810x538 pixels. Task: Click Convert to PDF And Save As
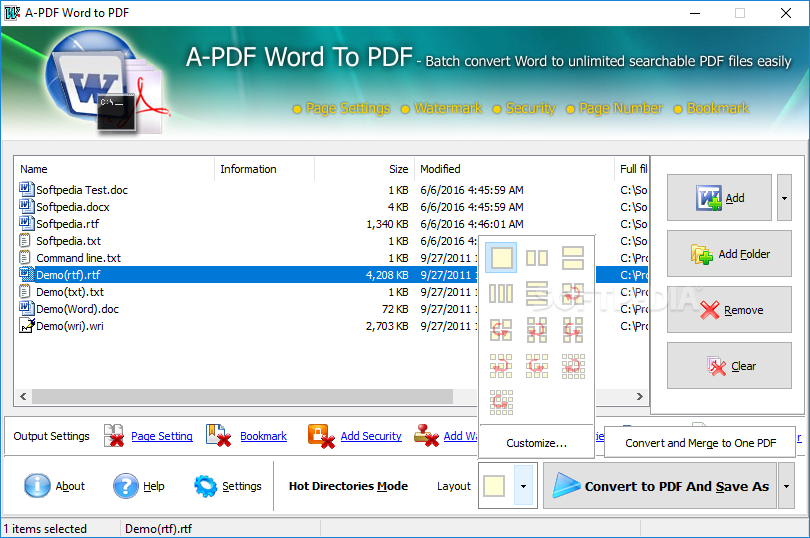(660, 486)
